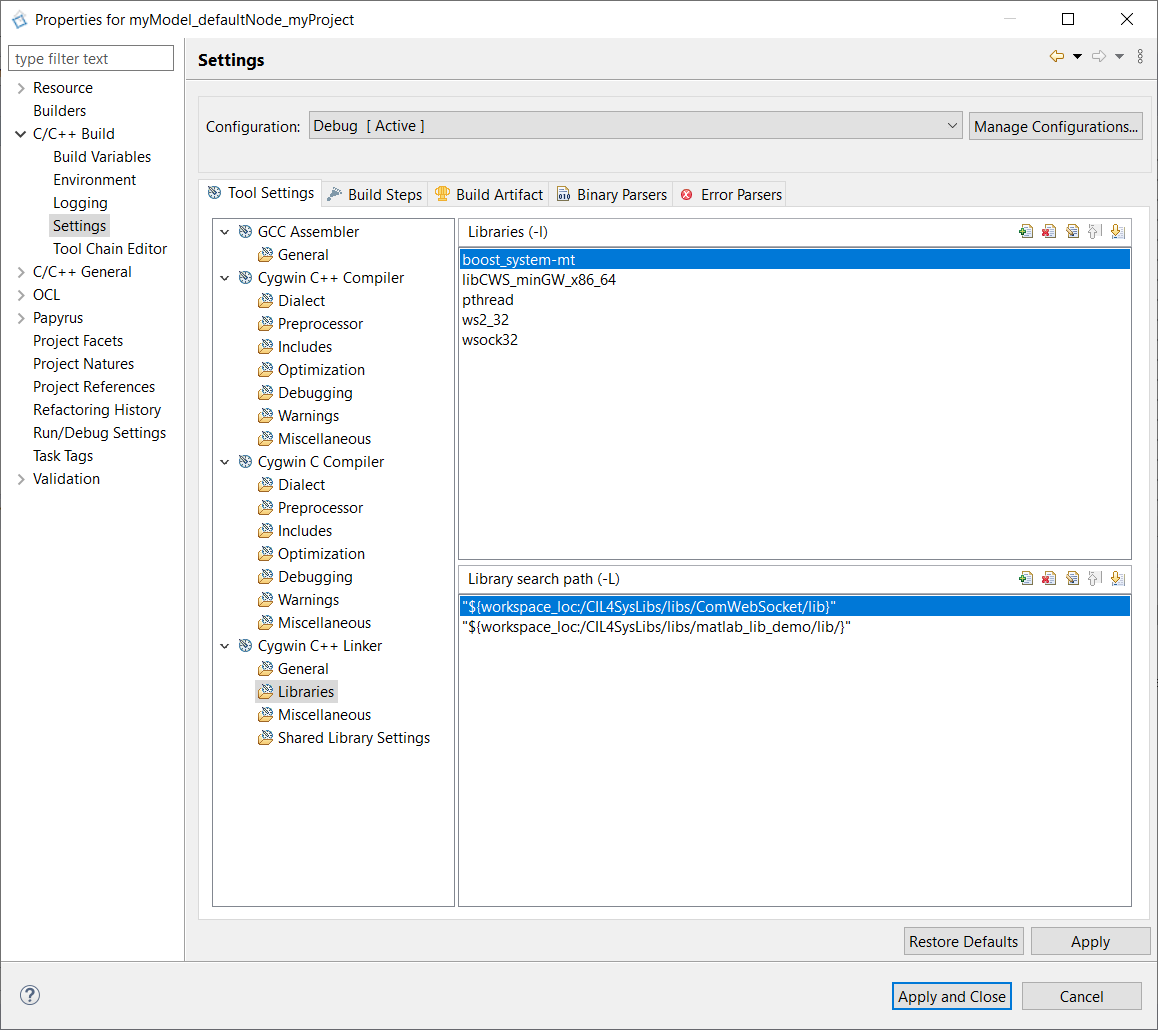Expand the C/C++ General category
This screenshot has width=1158, height=1030.
tap(21, 272)
